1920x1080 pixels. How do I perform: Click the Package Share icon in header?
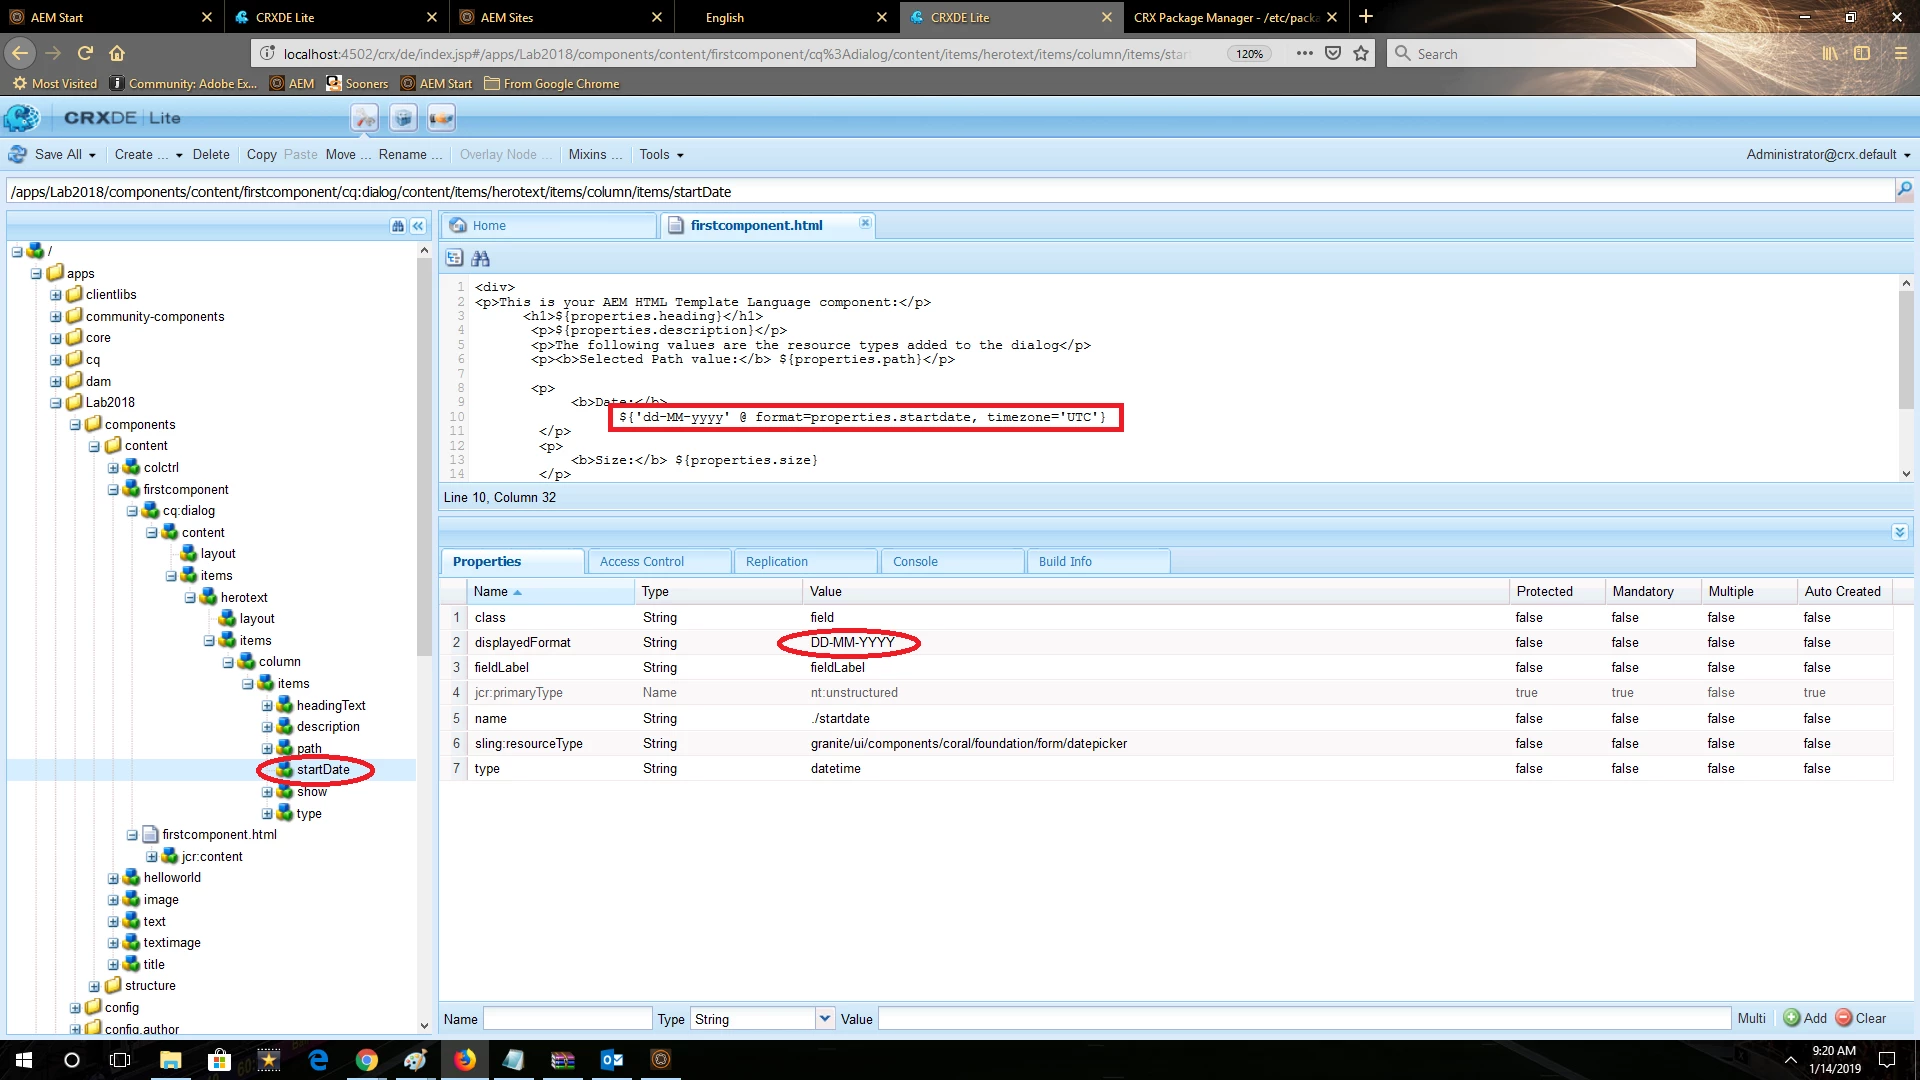click(441, 118)
